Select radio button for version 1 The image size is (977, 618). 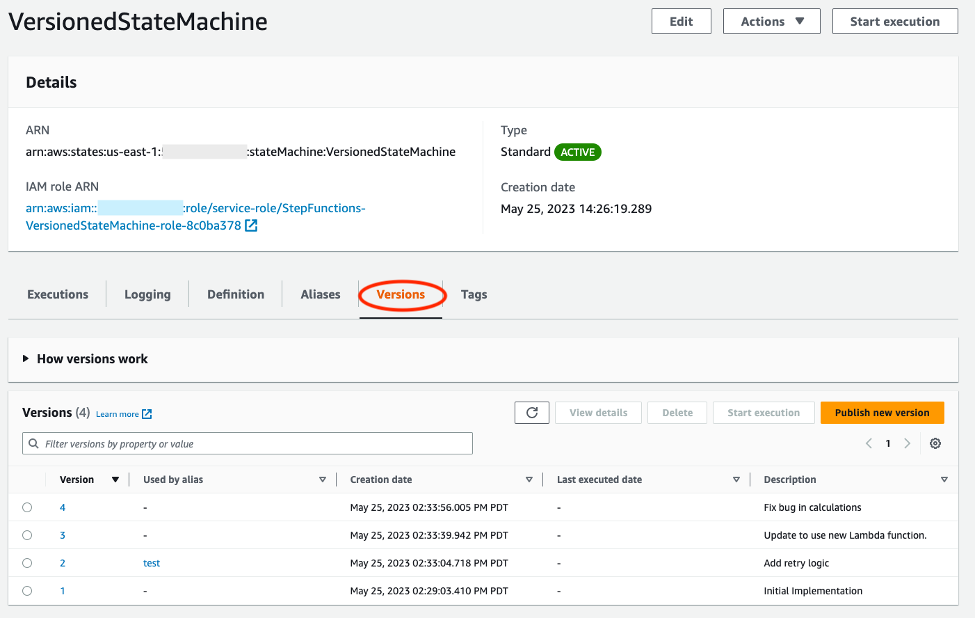coord(27,591)
